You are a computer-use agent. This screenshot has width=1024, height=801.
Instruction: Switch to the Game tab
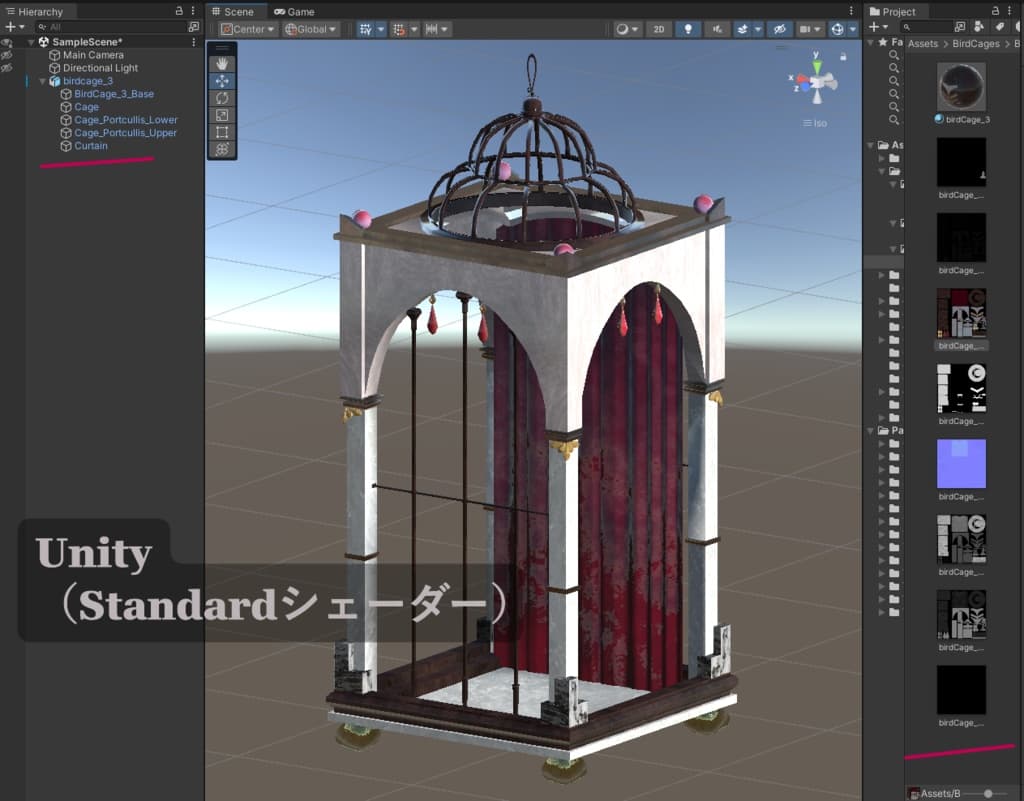point(295,12)
